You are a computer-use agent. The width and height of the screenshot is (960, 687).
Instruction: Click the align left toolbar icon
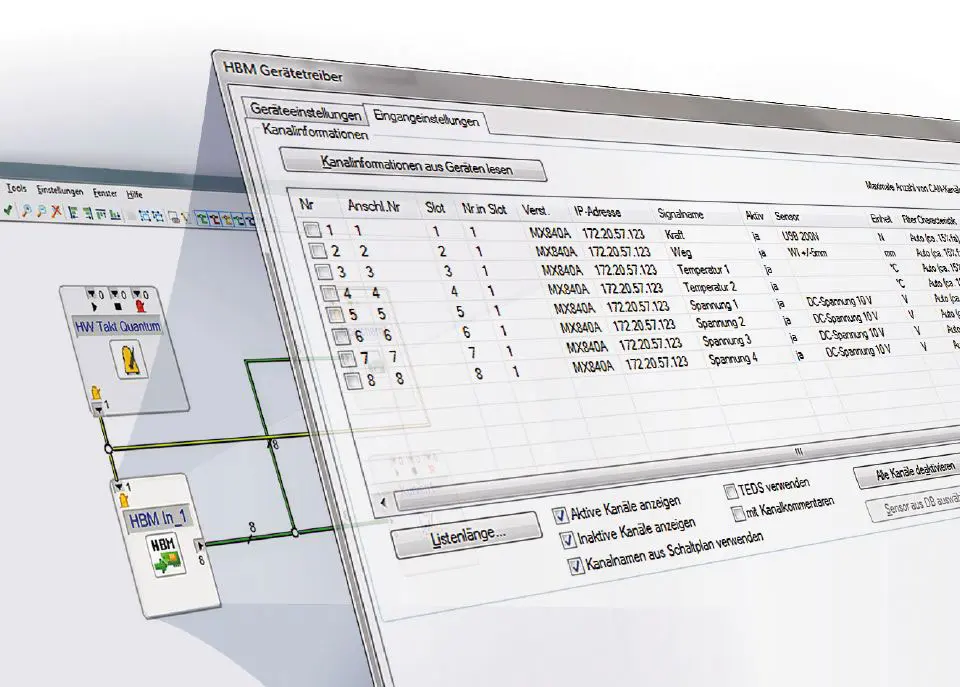pos(73,212)
